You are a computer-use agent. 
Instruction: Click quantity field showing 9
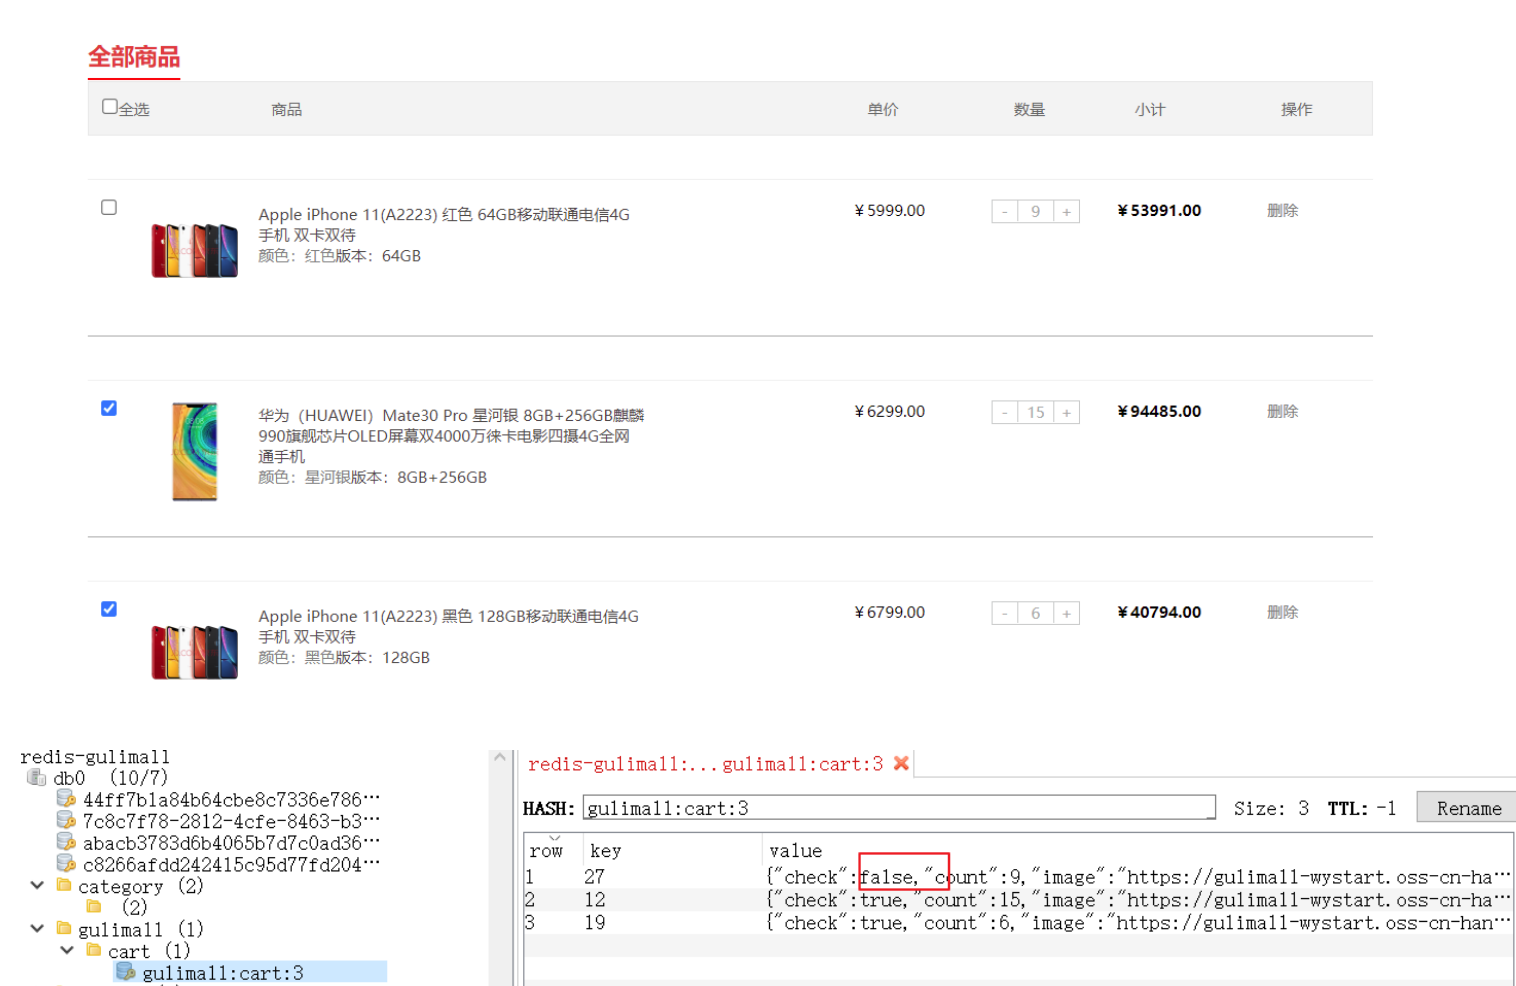(x=1035, y=211)
